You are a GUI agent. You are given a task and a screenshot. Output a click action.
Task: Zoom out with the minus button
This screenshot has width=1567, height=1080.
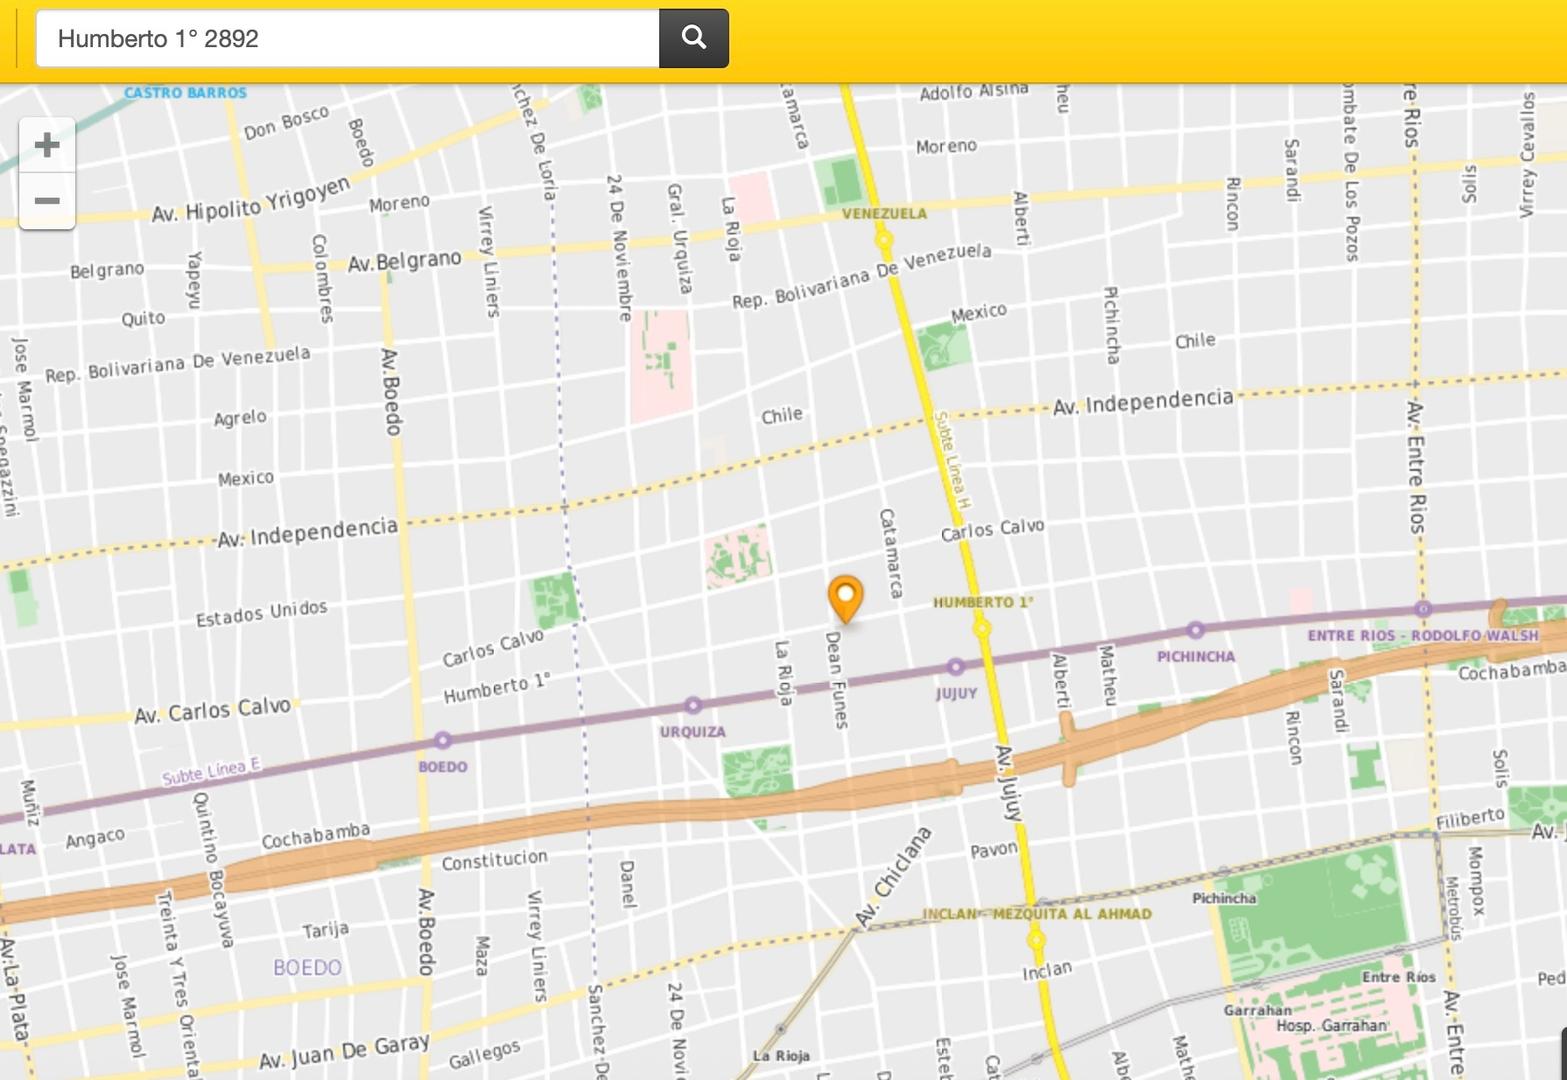47,201
